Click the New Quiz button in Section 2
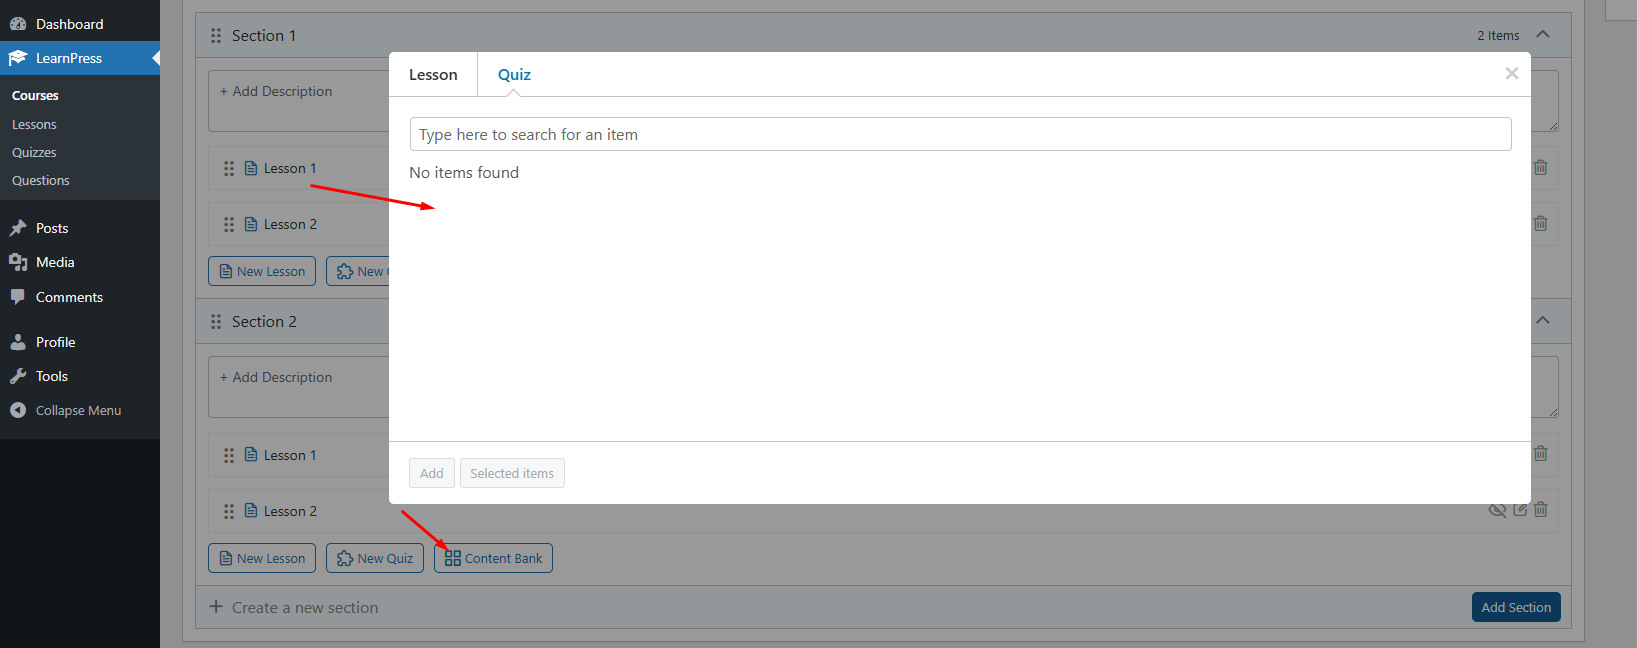This screenshot has width=1637, height=648. click(x=375, y=558)
